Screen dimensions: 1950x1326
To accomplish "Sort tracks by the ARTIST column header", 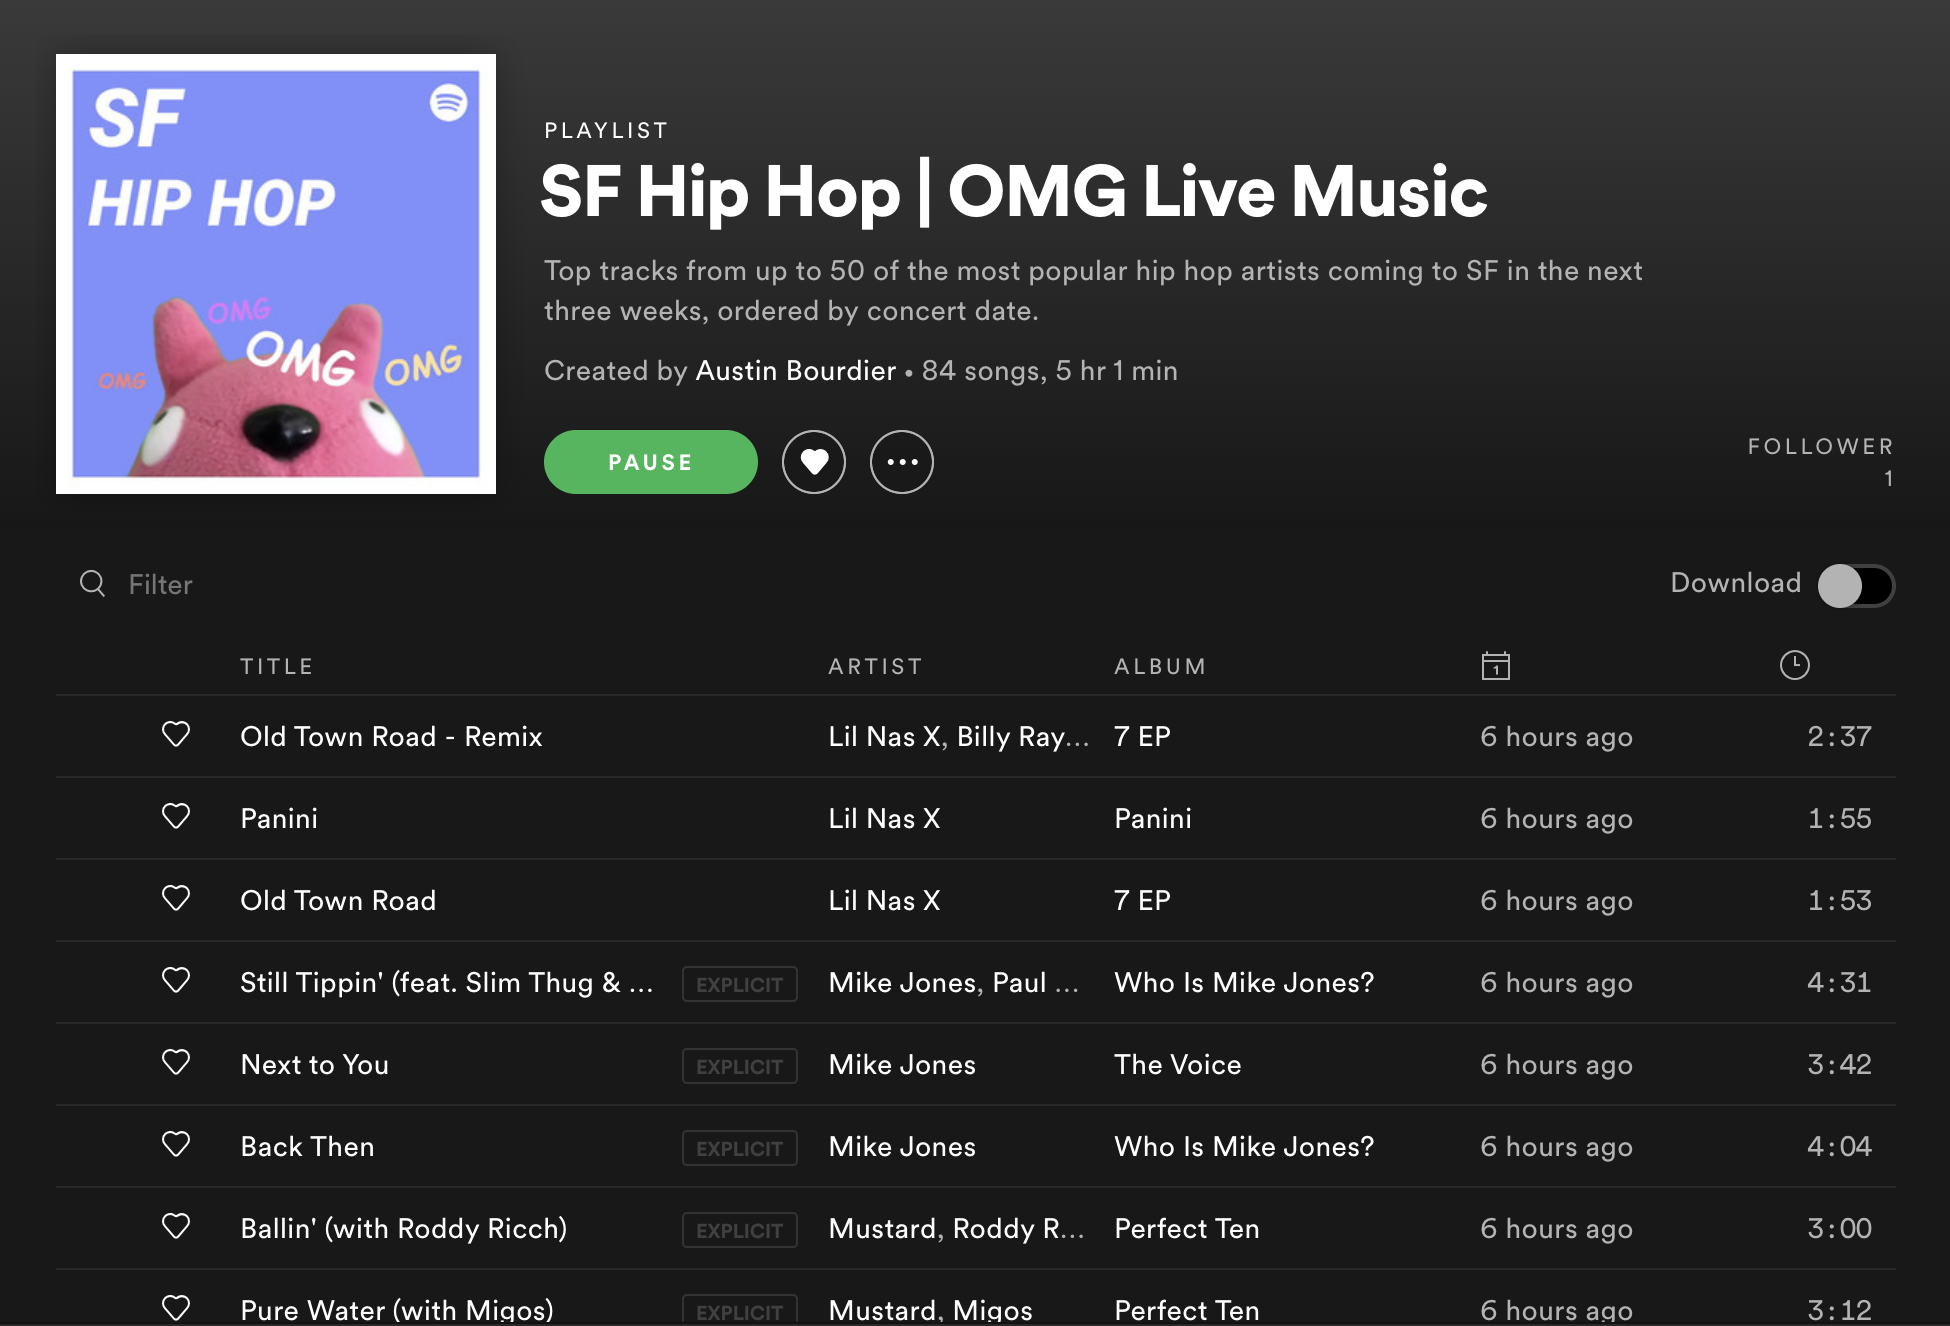I will [875, 665].
